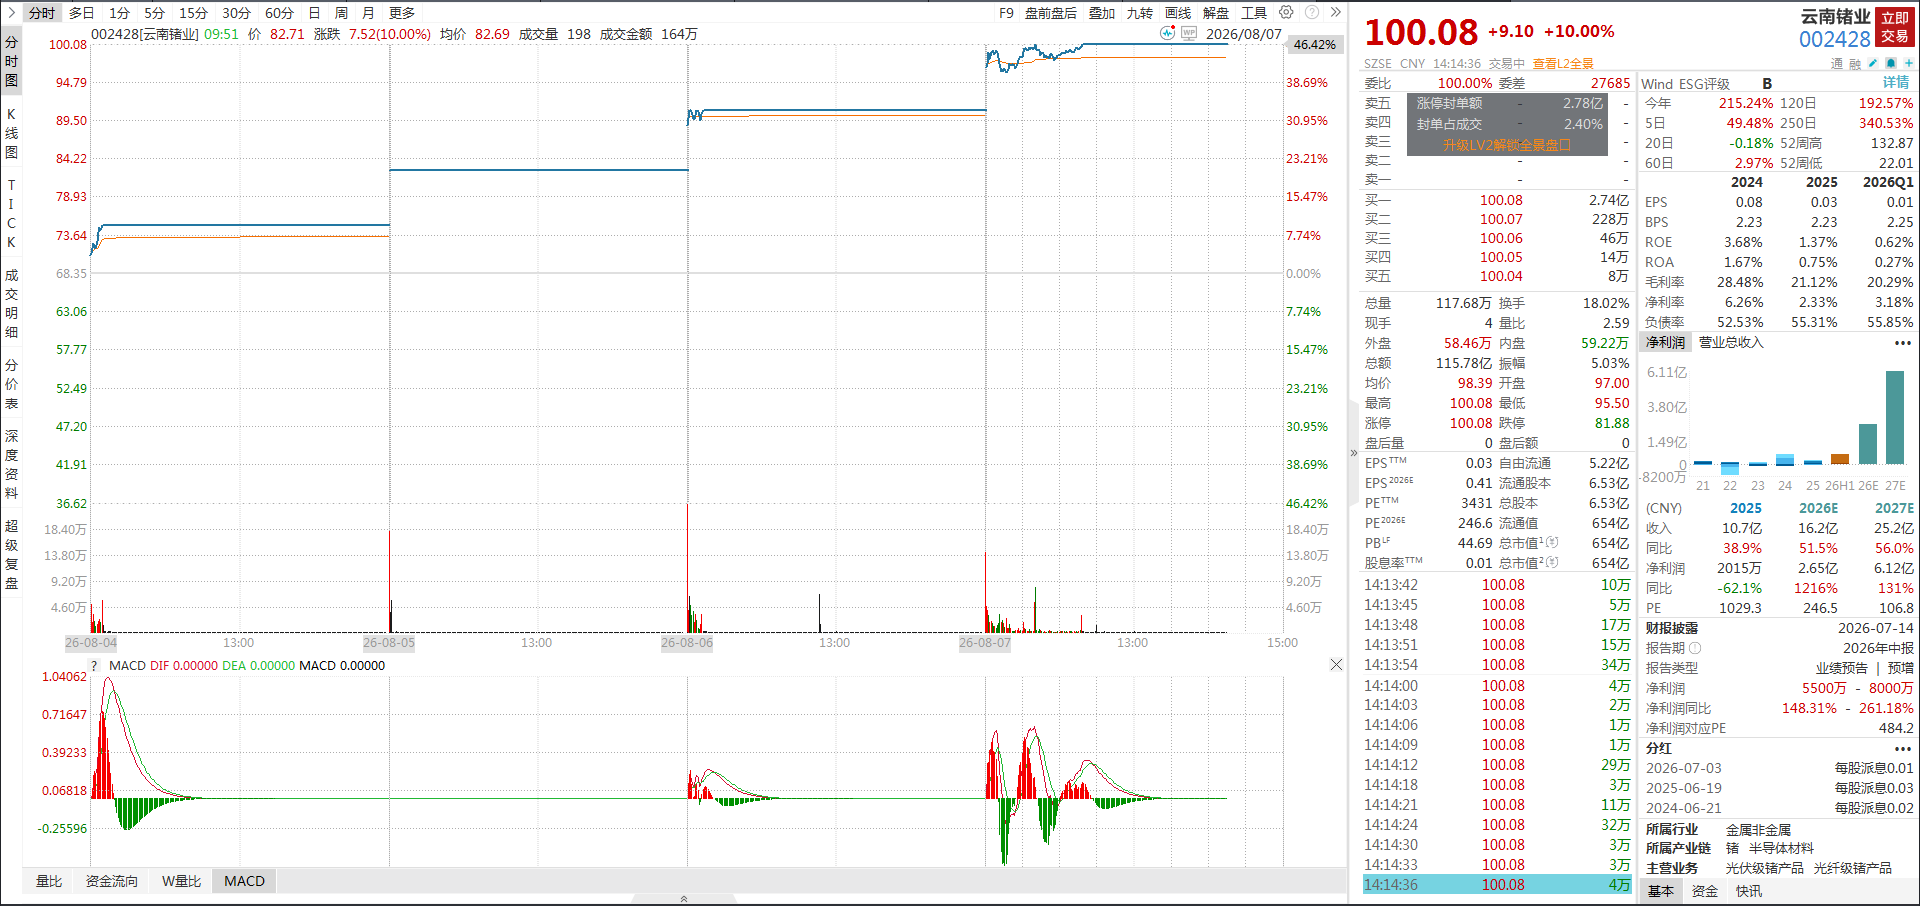Click the info icon next to 总市值1
The height and width of the screenshot is (906, 1920).
tap(1552, 543)
